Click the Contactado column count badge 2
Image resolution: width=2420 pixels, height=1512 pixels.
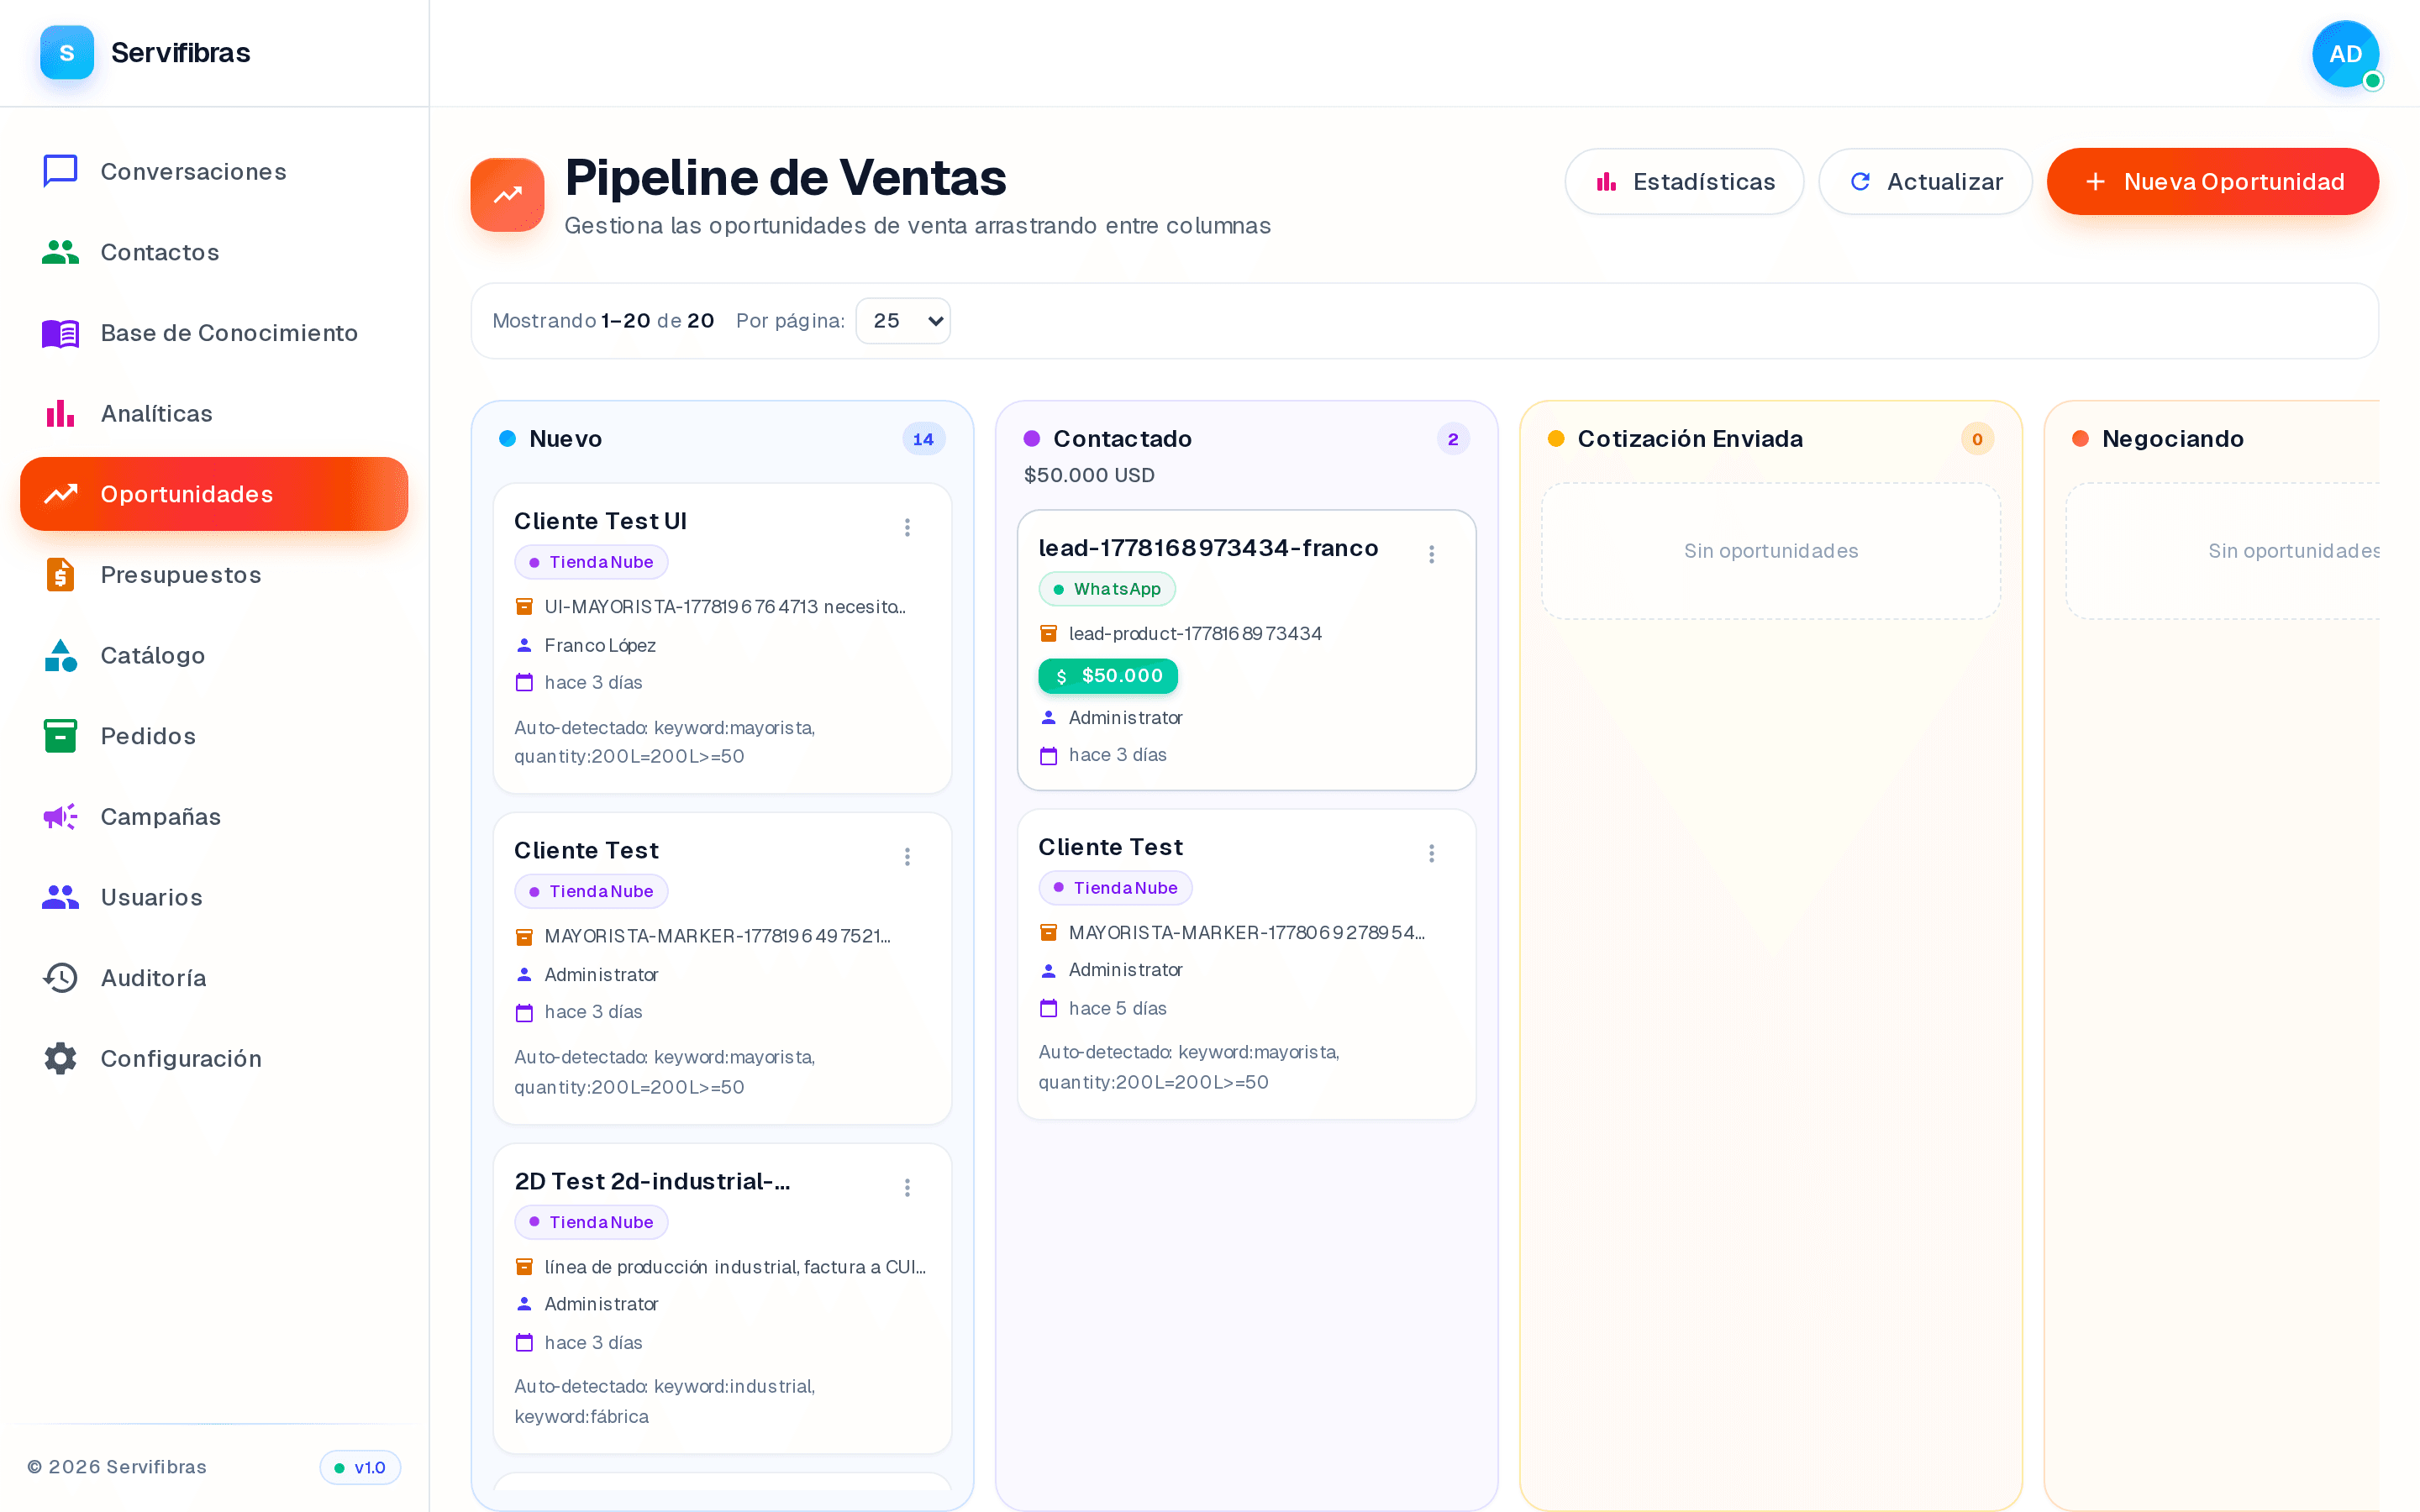coord(1453,439)
